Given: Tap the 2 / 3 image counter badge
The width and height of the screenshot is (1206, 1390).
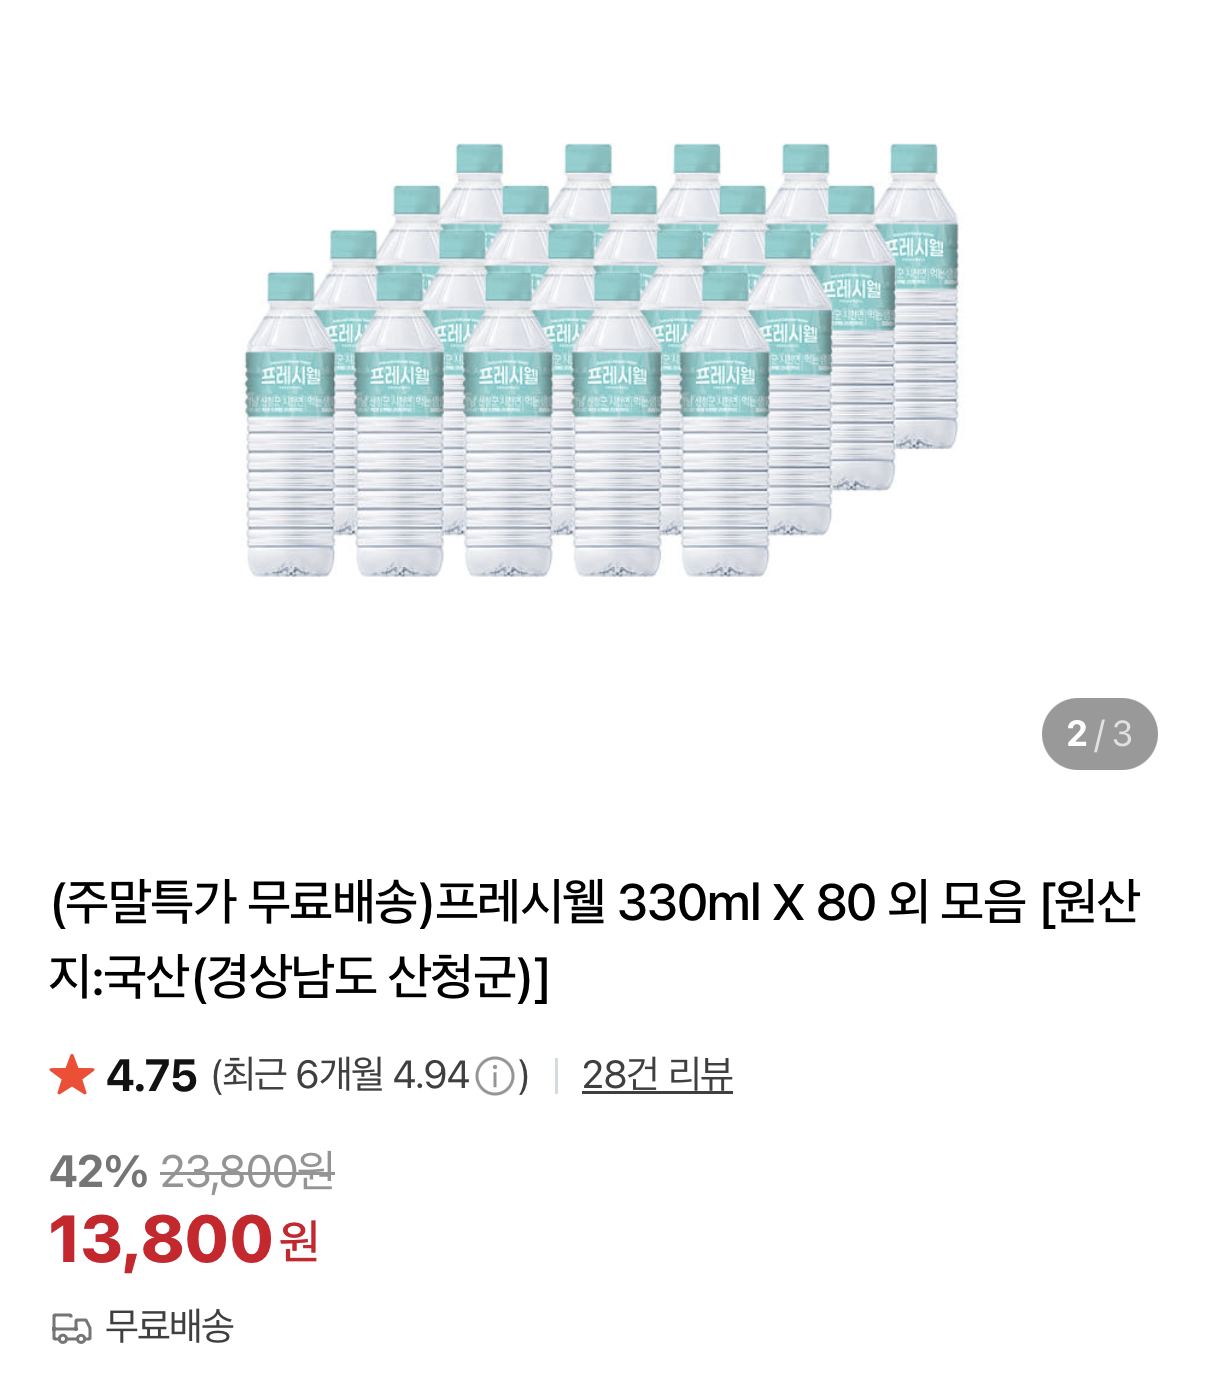Looking at the screenshot, I should coord(1099,734).
